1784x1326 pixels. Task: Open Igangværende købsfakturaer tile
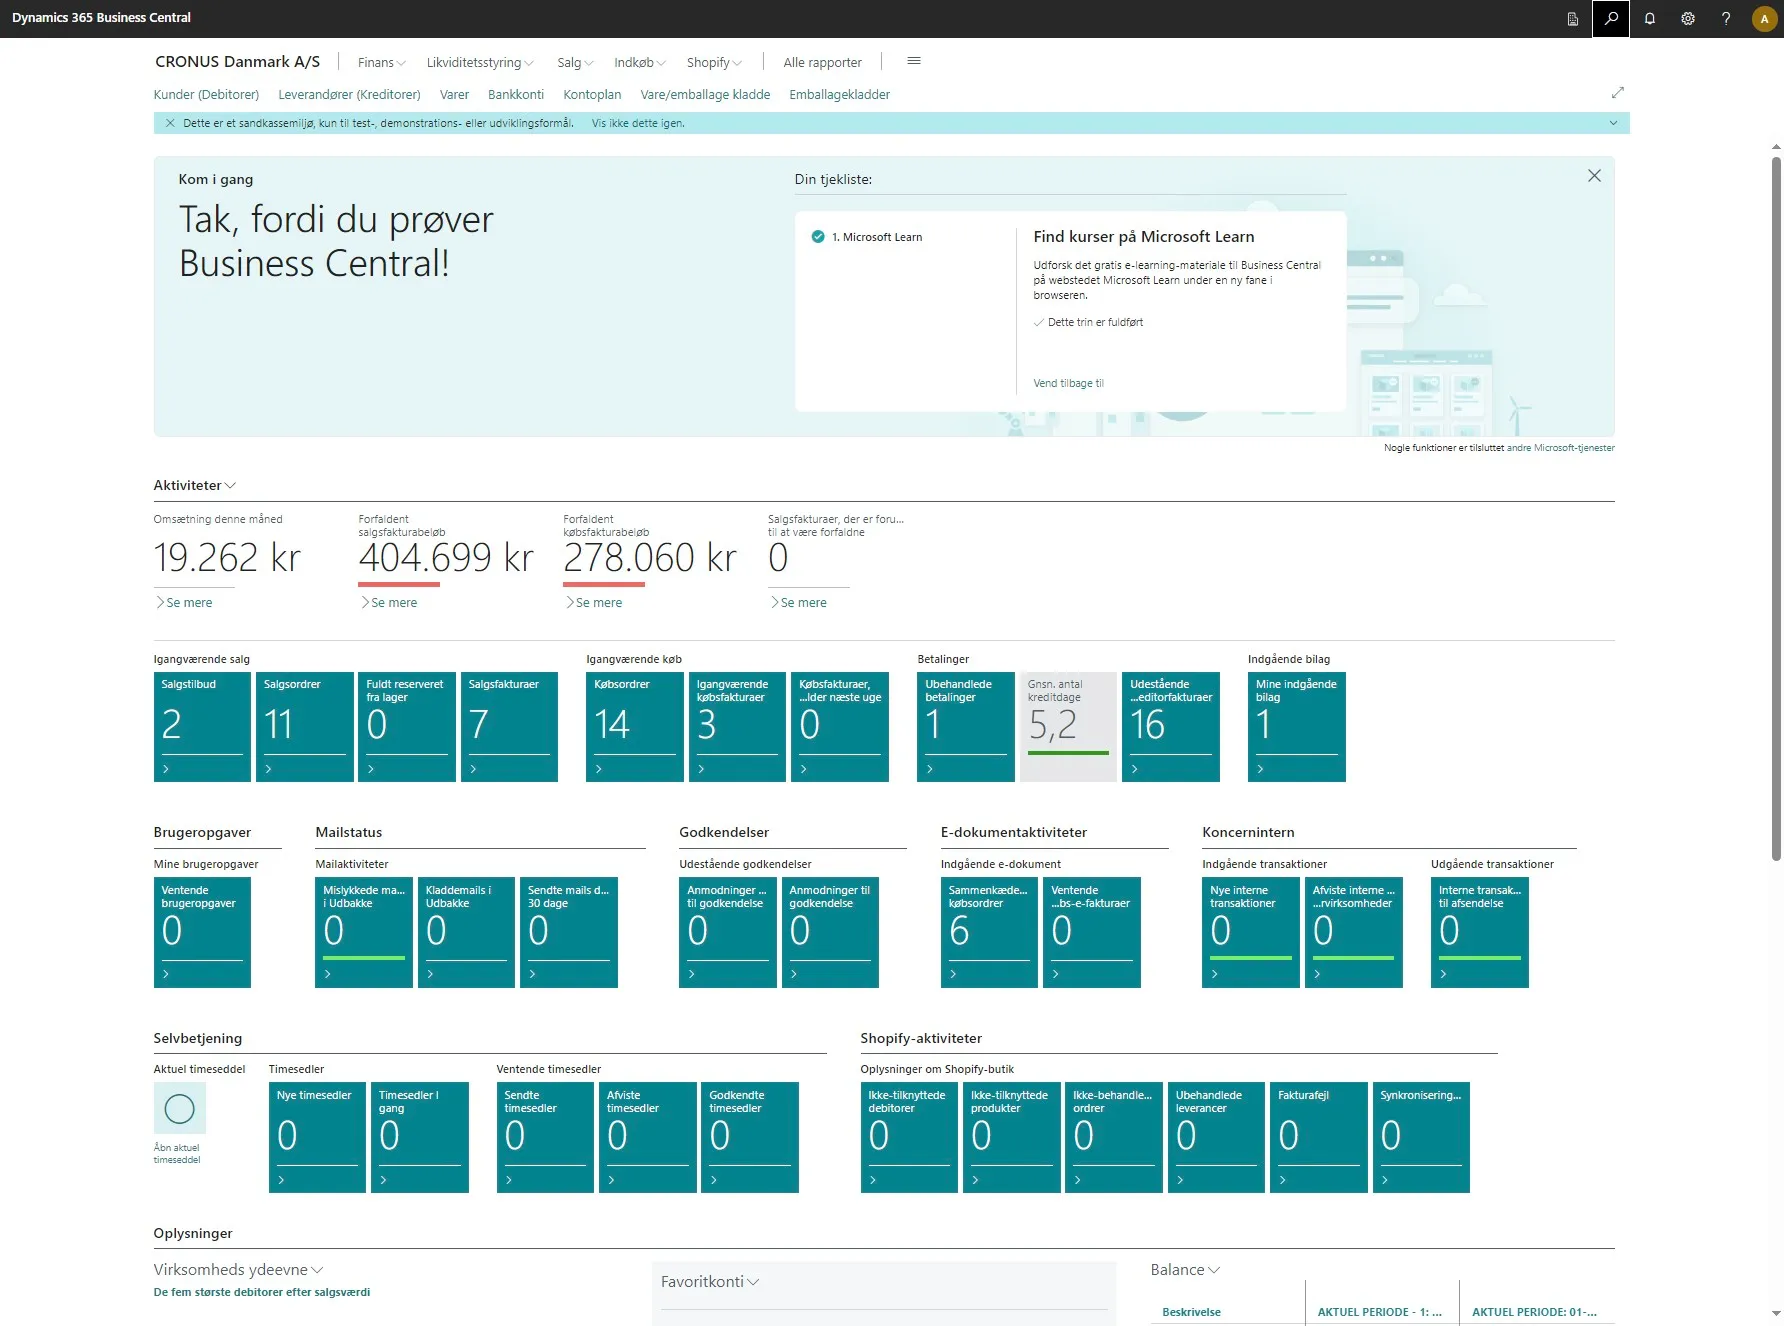click(x=737, y=726)
